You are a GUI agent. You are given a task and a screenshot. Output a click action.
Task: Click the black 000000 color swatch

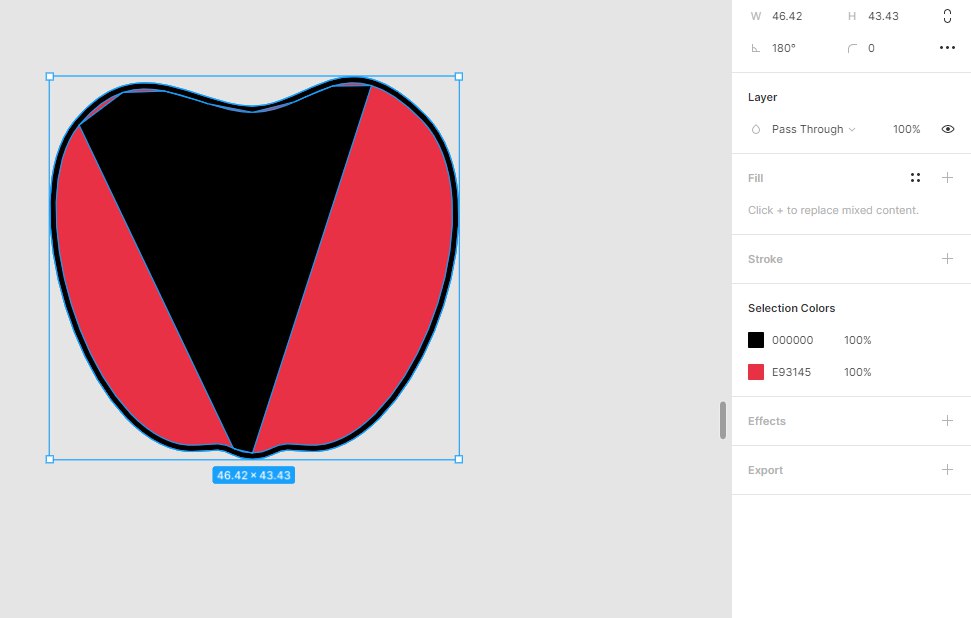755,340
